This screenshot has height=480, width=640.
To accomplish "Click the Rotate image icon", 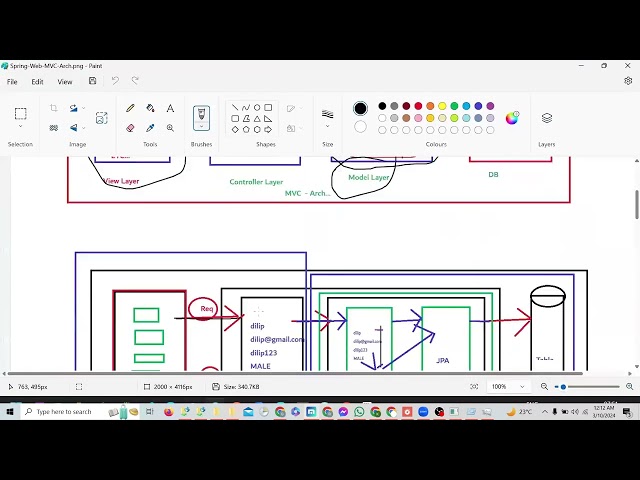I will click(x=73, y=108).
